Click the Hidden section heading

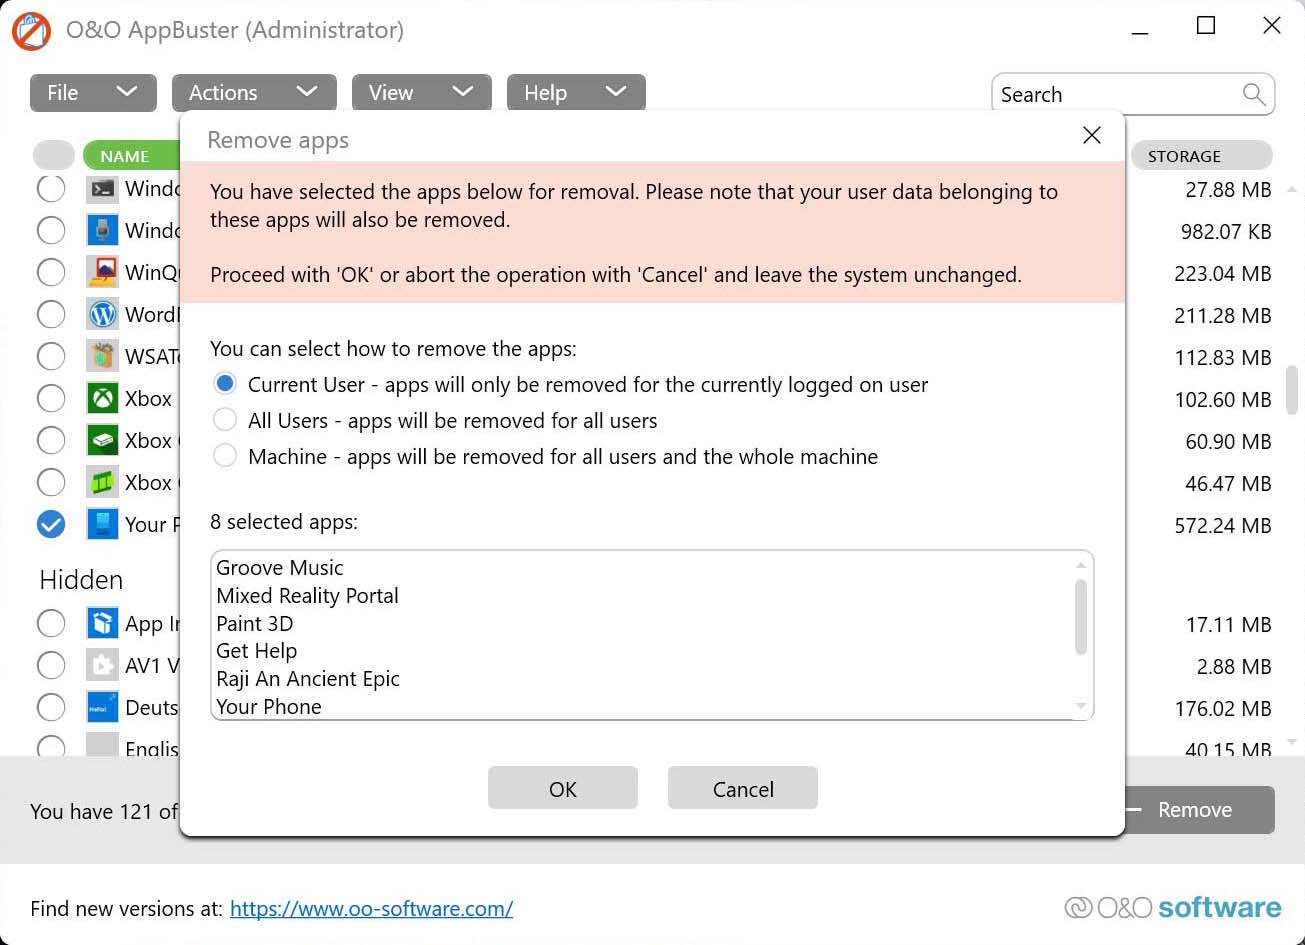pos(81,580)
